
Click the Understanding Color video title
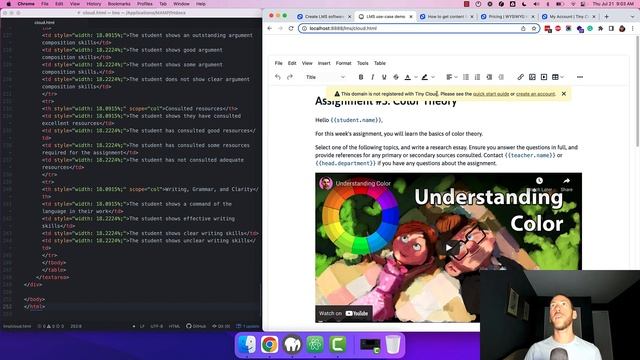[x=363, y=184]
